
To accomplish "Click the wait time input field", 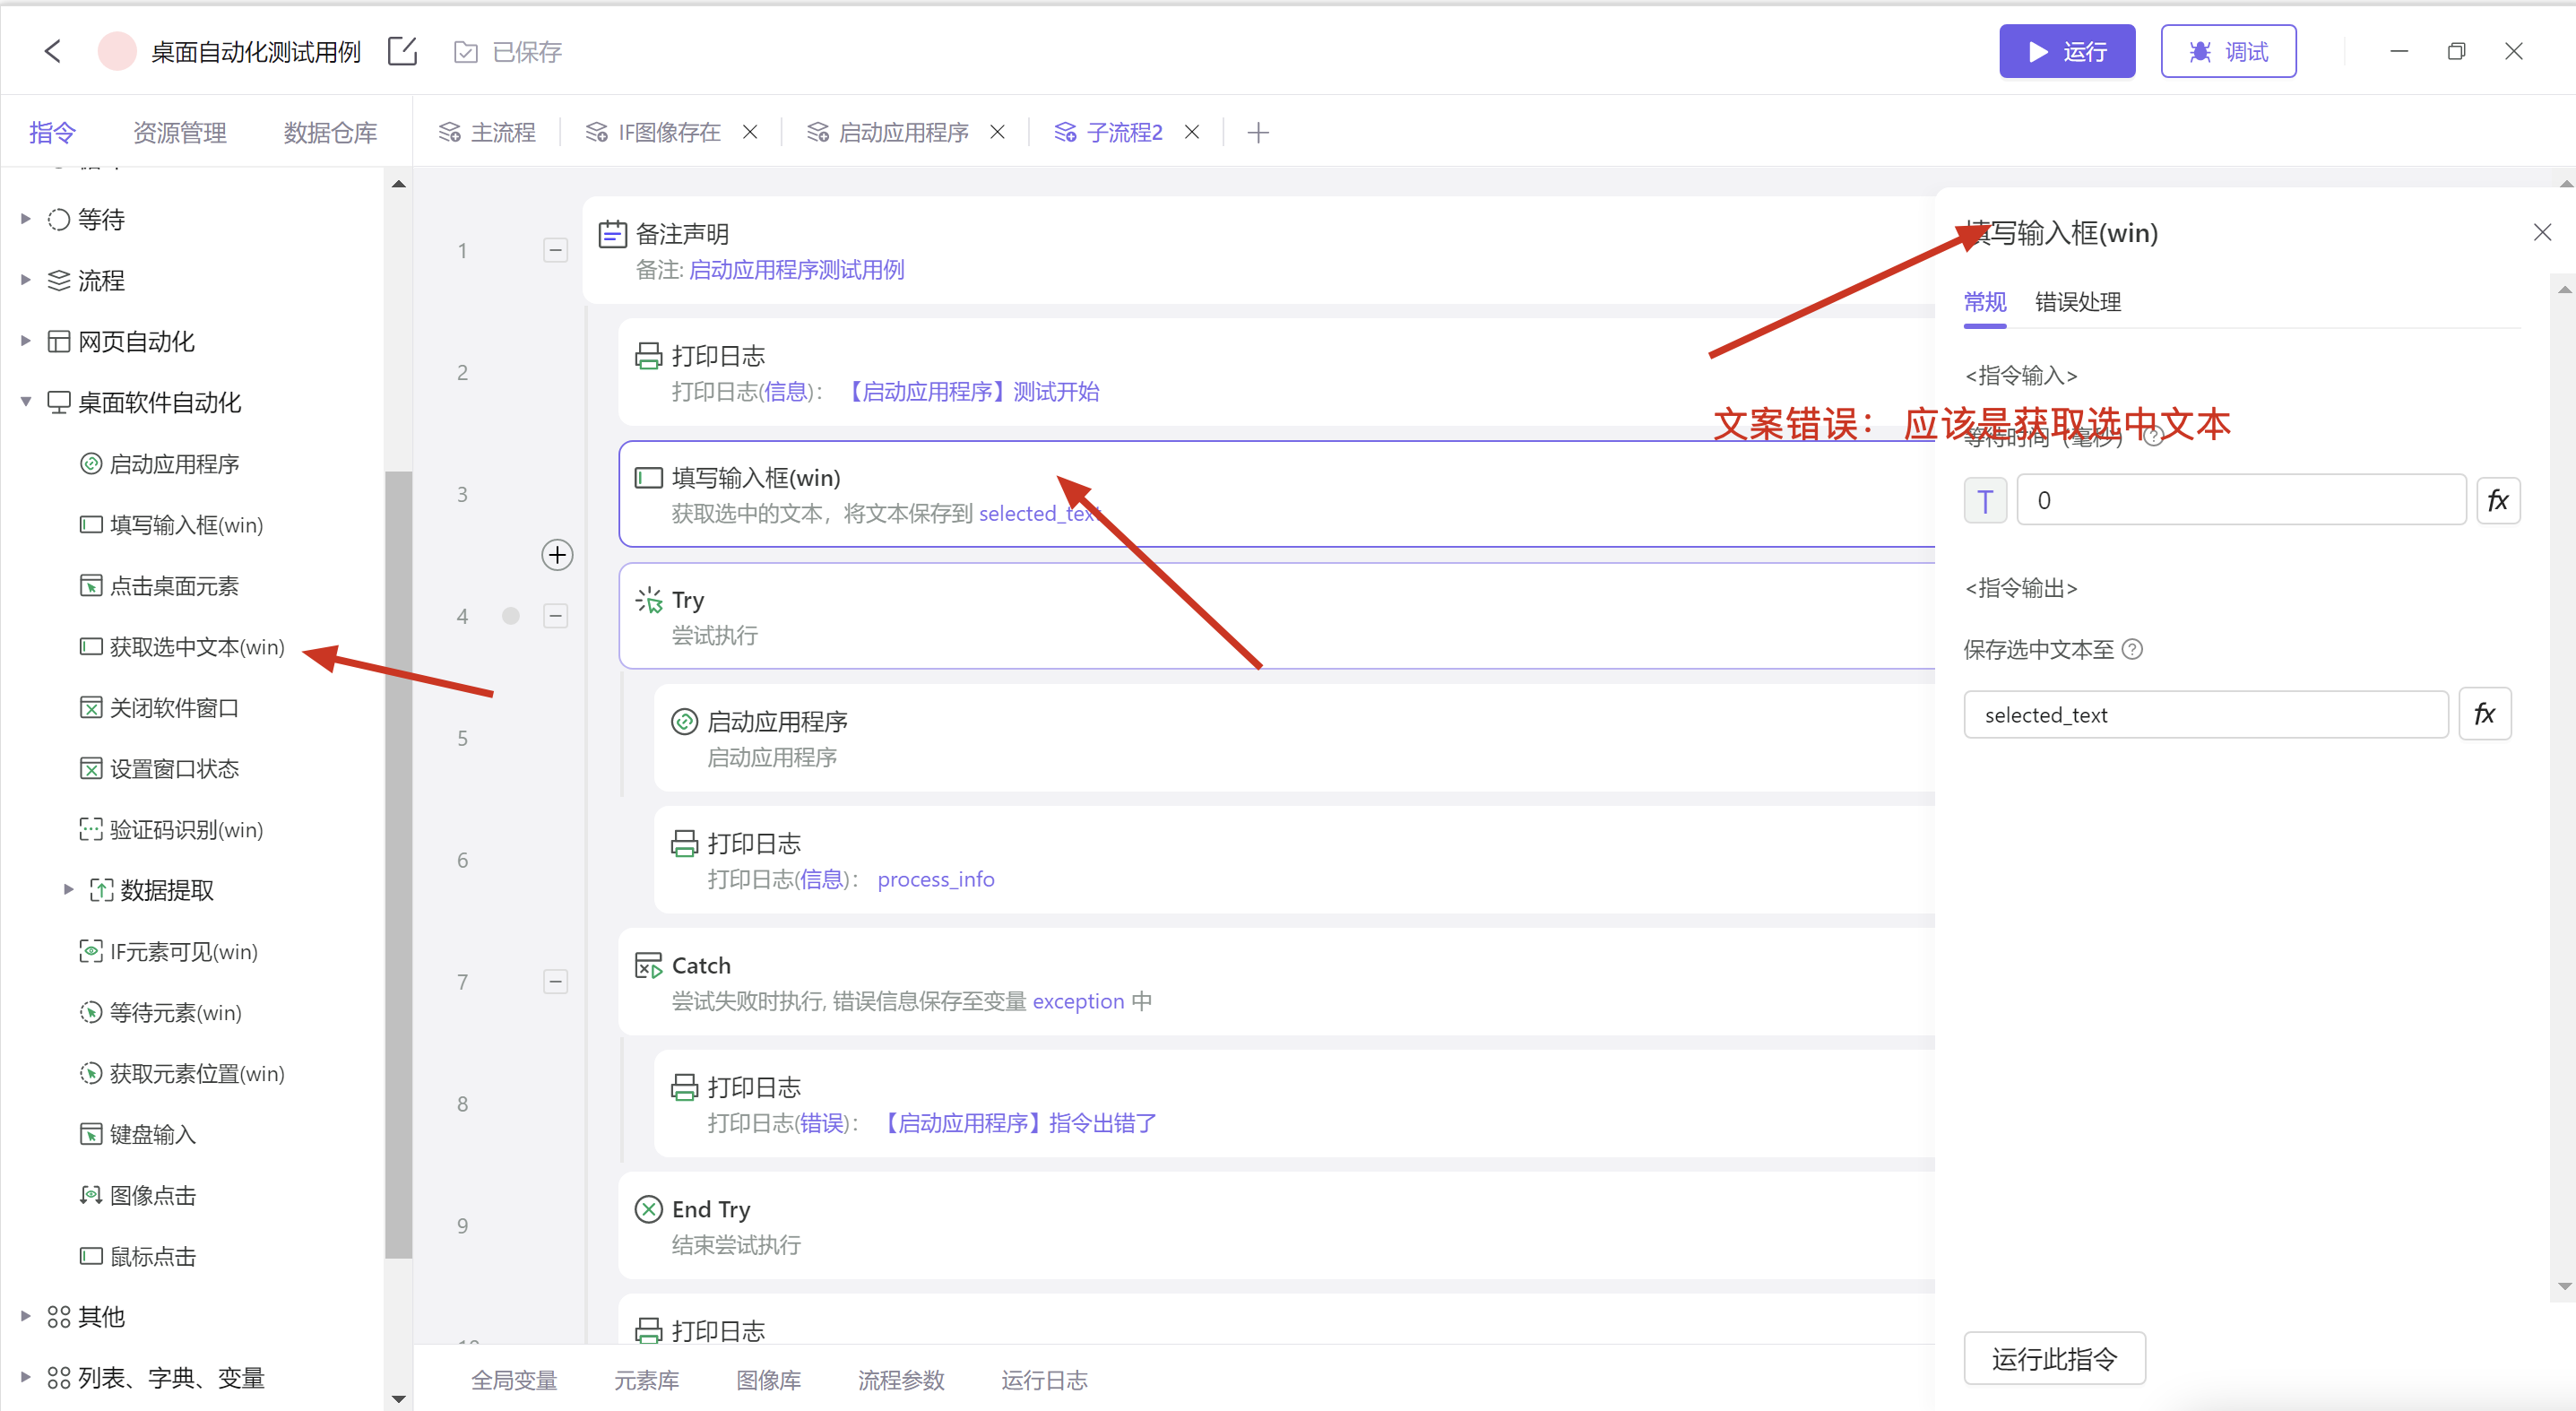I will (x=2241, y=500).
